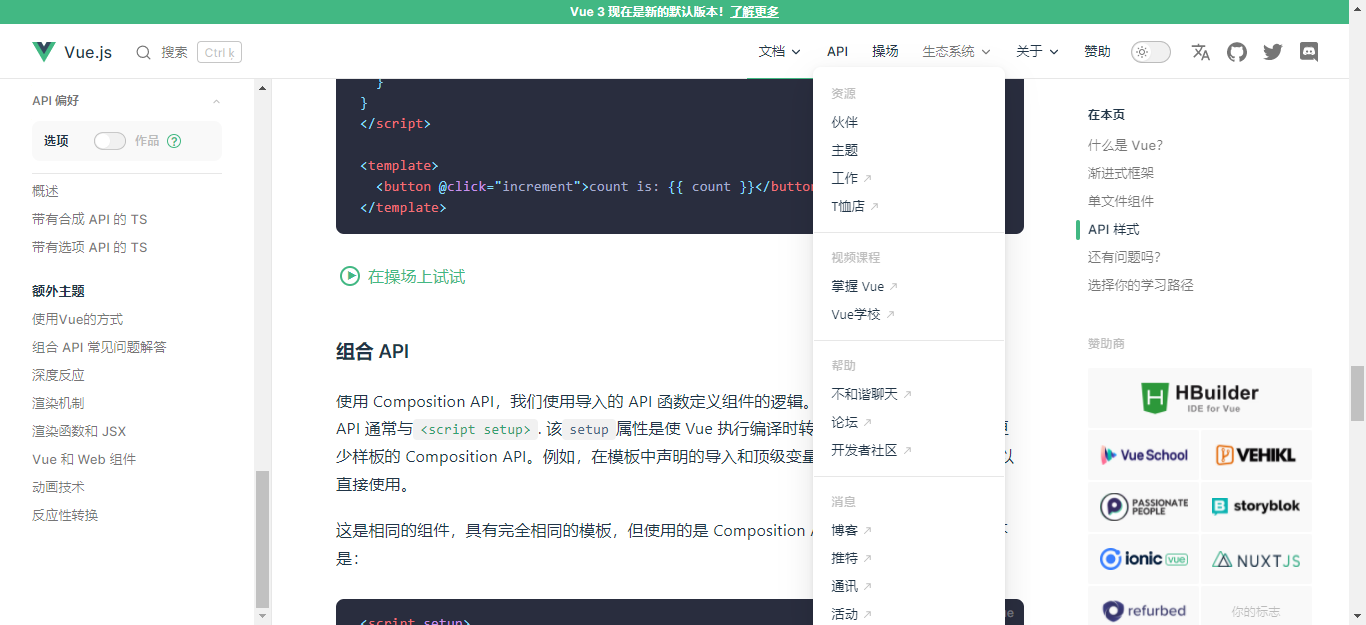Open 工作 in the ecosystem menu
This screenshot has width=1366, height=625.
click(852, 178)
